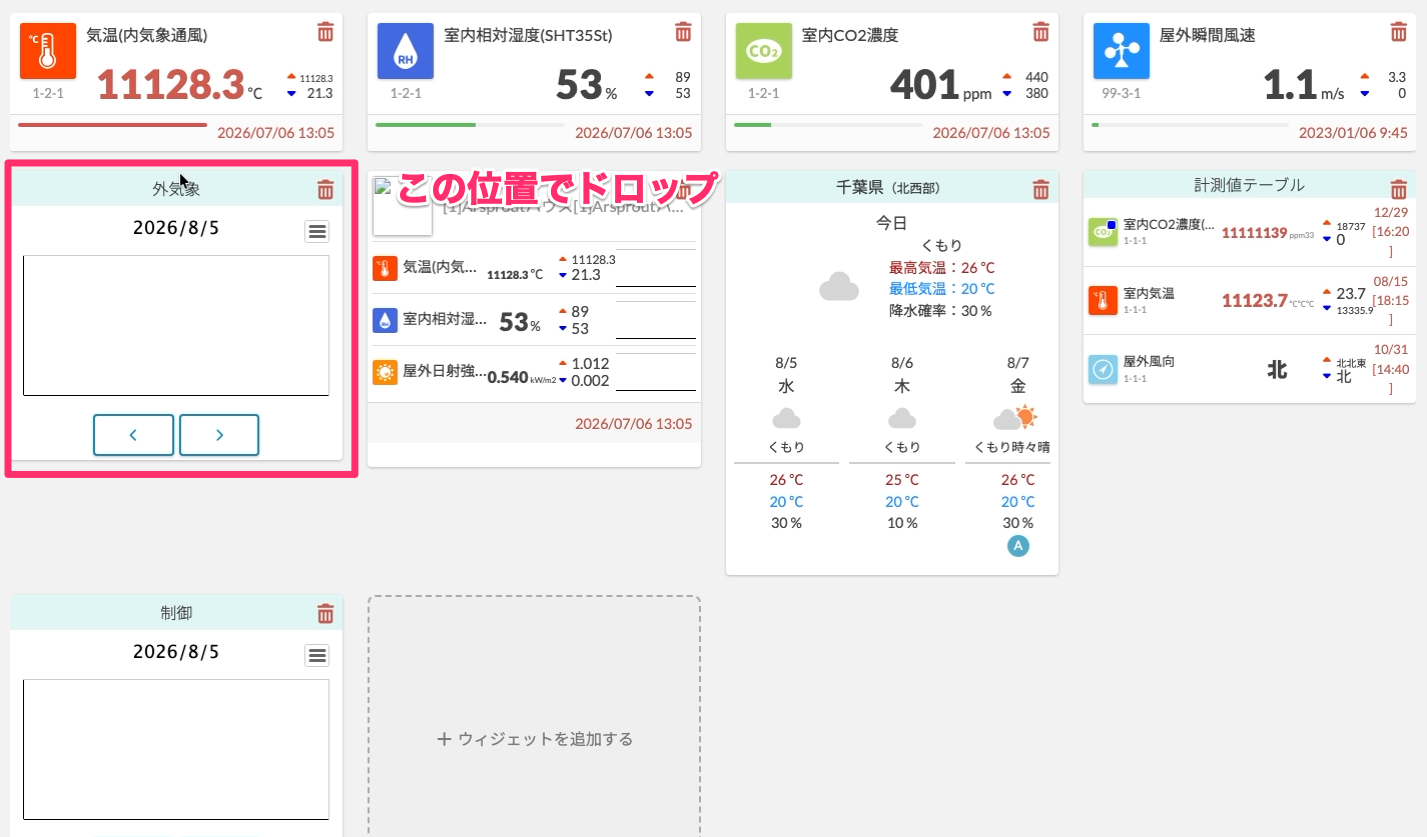
Task: Click the date 2026/8/5 in 外気象 widget
Action: click(x=176, y=227)
